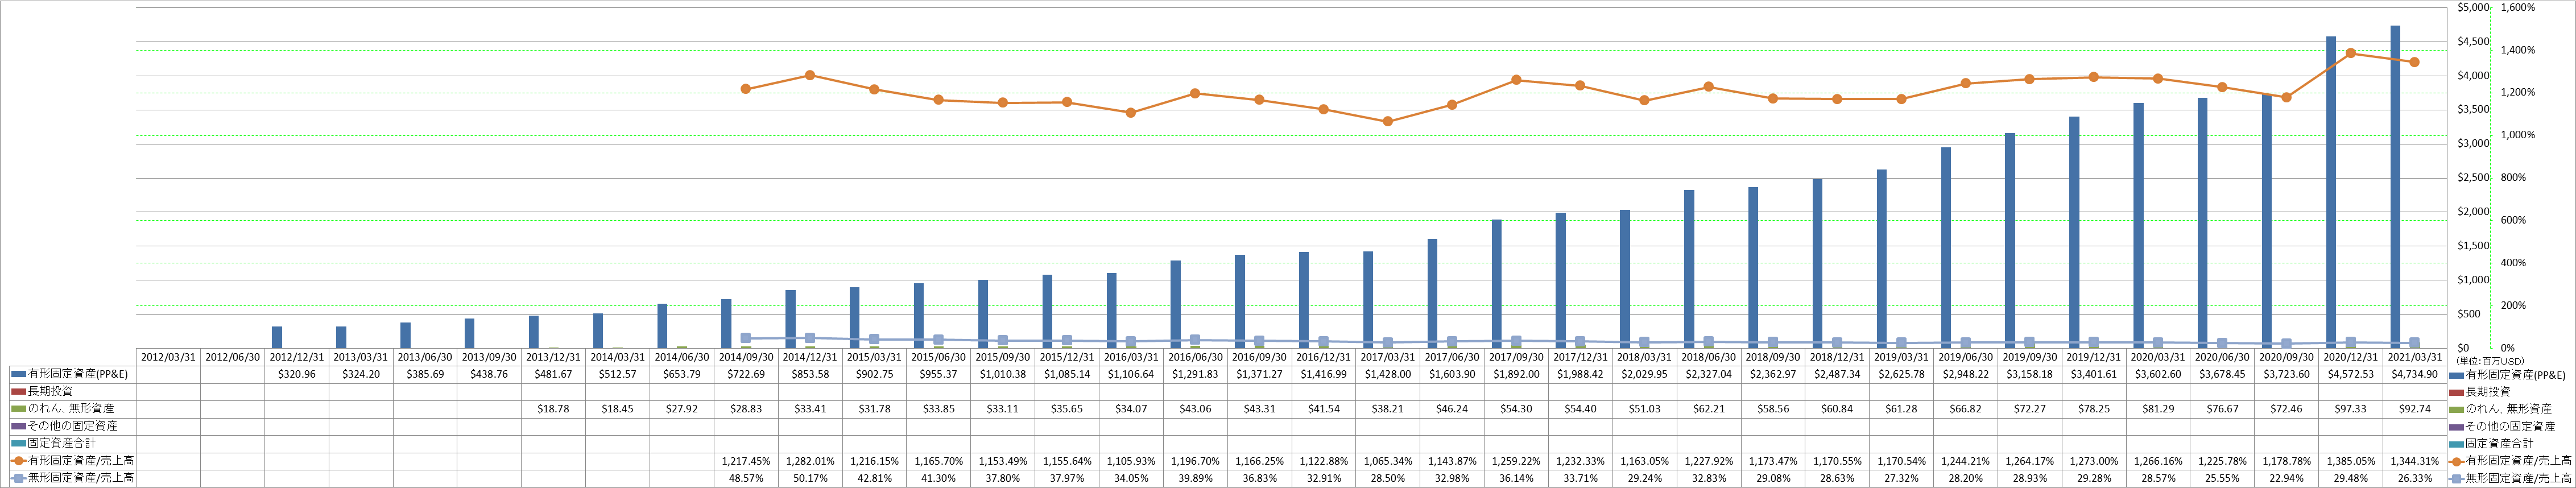Click the 1,065.34% ratio cell

(x=1388, y=461)
